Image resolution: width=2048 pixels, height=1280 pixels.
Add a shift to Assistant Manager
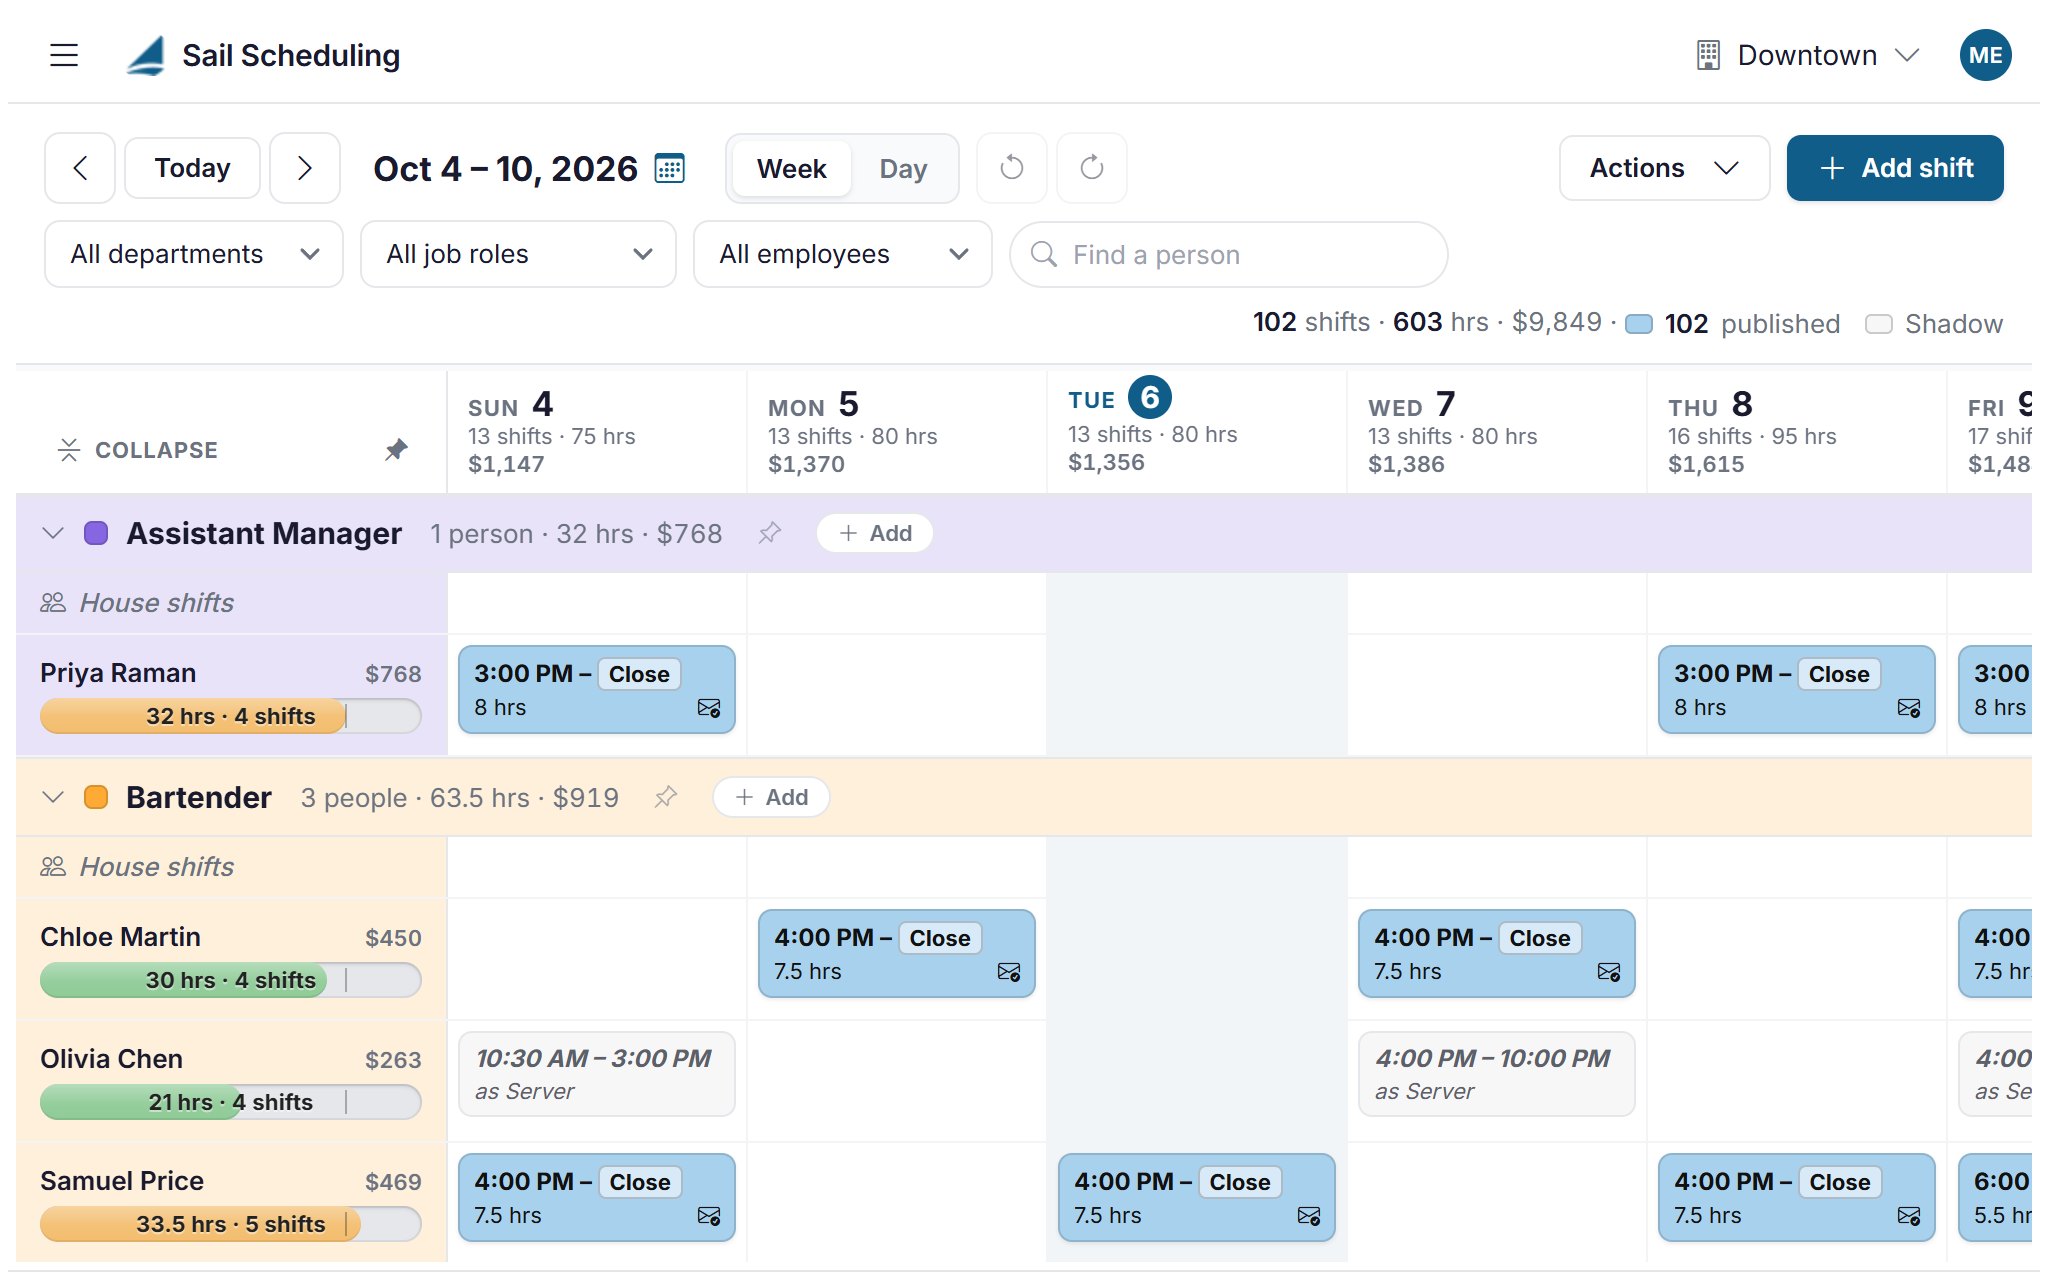[875, 533]
